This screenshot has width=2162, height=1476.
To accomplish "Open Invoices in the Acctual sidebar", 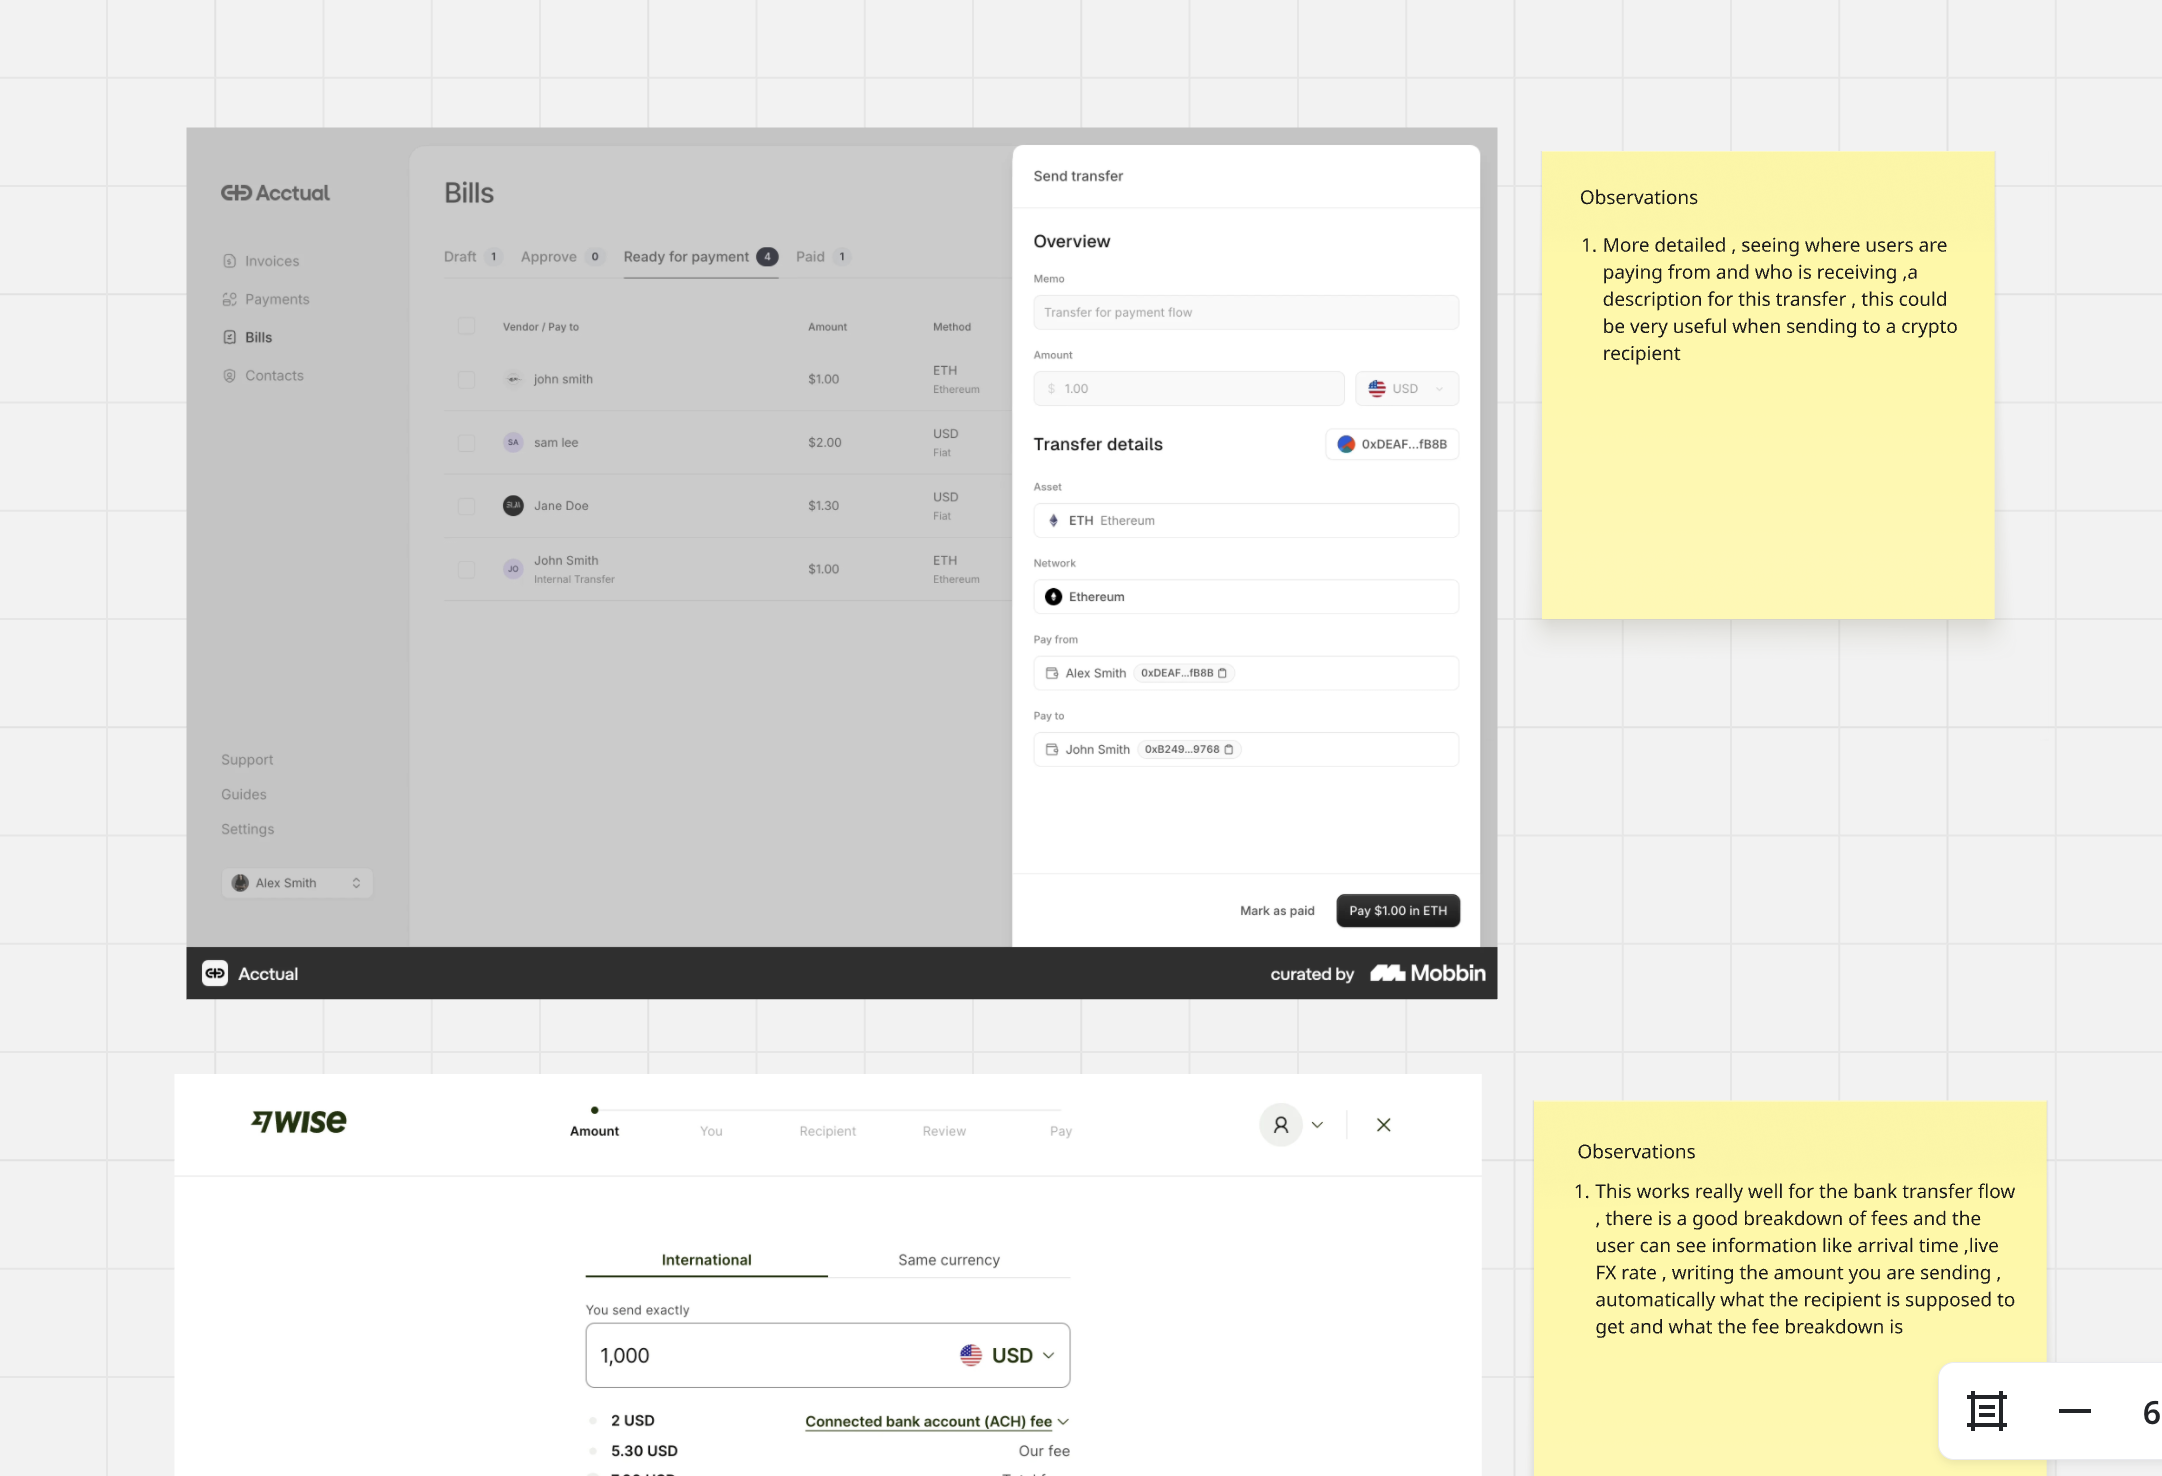I will point(261,261).
